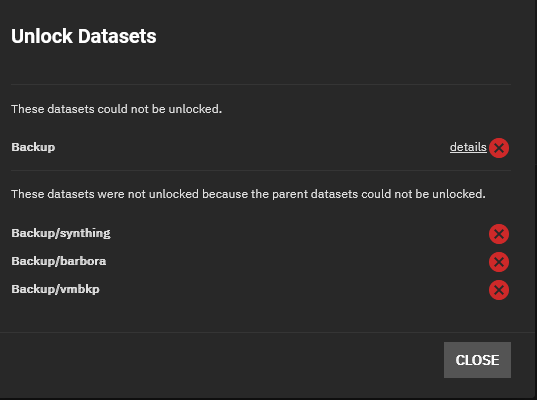Image resolution: width=537 pixels, height=400 pixels.
Task: Click the parent datasets explanation message
Action: [248, 194]
